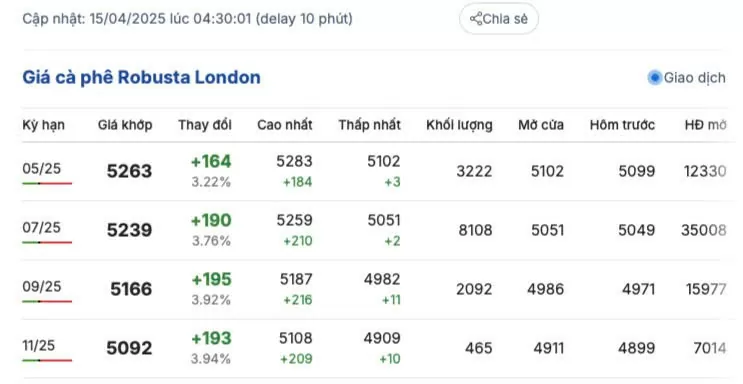Open the 11/25 contract row
This screenshot has height=384, width=743.
click(374, 348)
